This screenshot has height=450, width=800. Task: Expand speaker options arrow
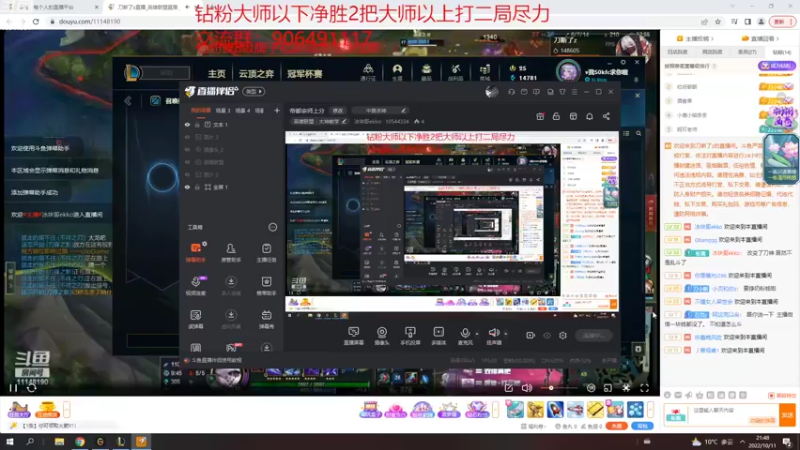(506, 334)
